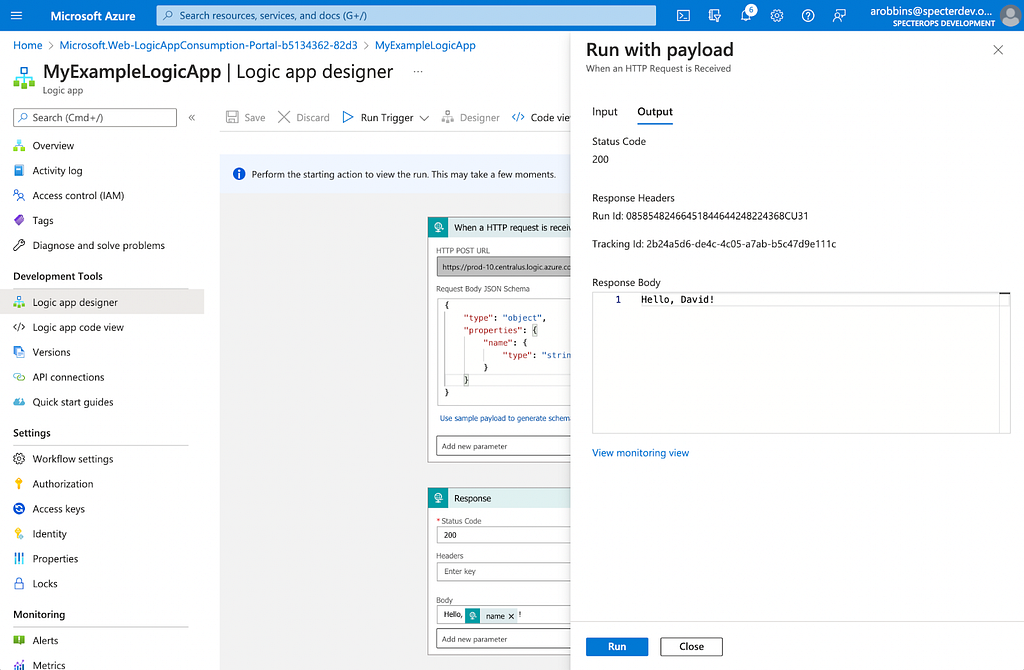Switch to the Input tab
Screen dimensions: 1024x670
605,112
